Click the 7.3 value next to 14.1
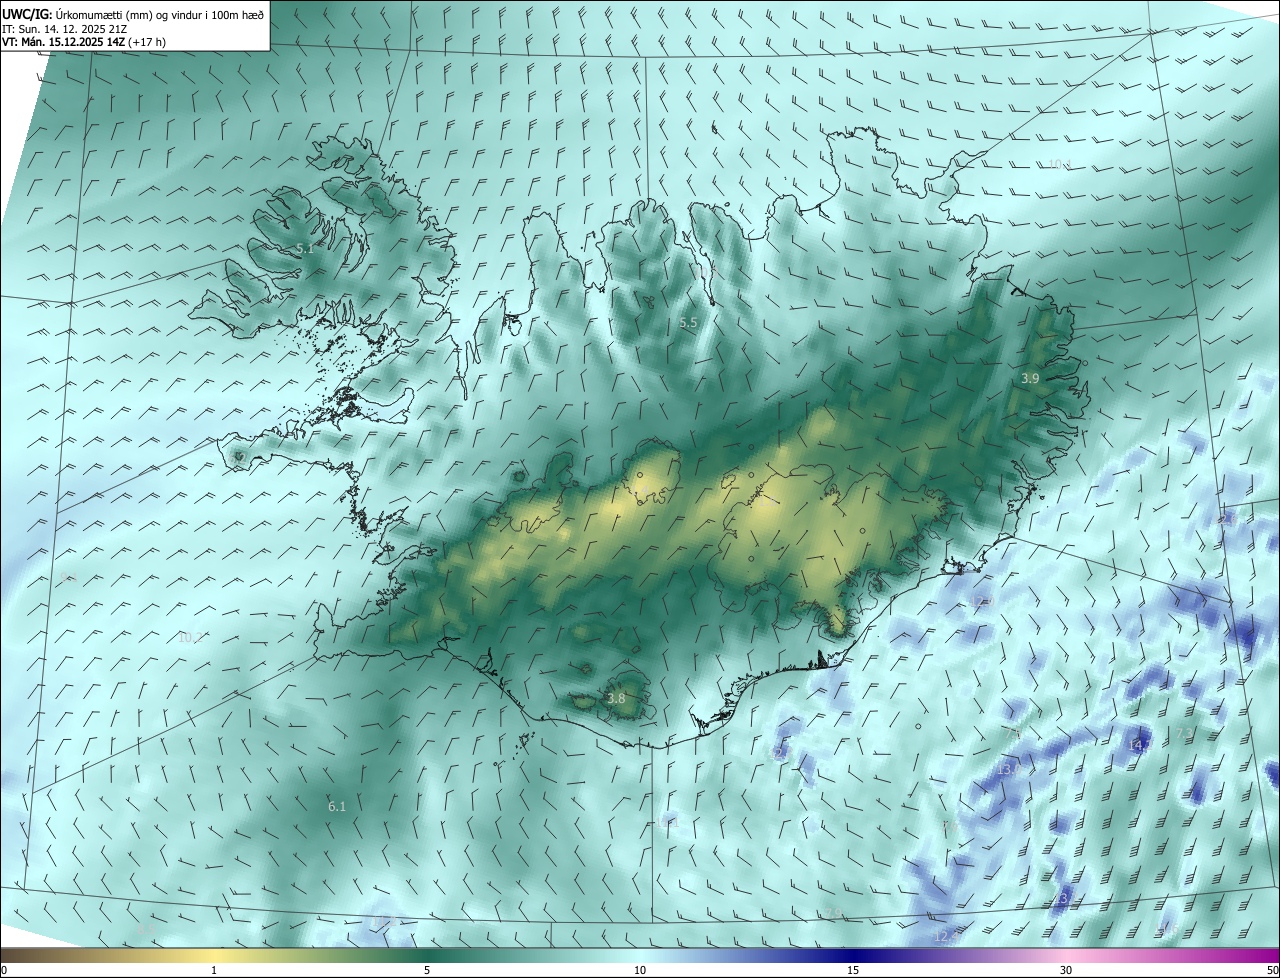Screen dimensions: 1280x978 coord(1183,734)
